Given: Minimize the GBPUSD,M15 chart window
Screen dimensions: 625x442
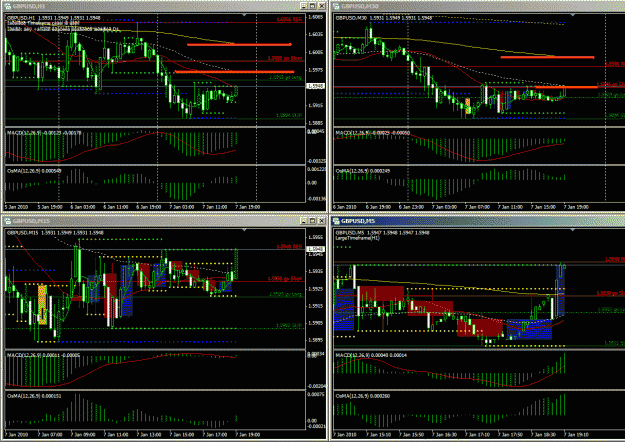Looking at the screenshot, I should [304, 220].
